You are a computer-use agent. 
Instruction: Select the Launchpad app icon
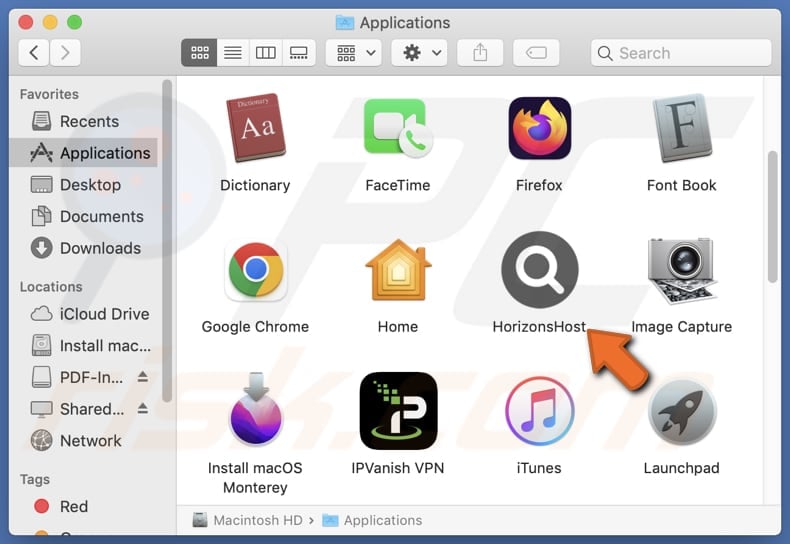(682, 412)
